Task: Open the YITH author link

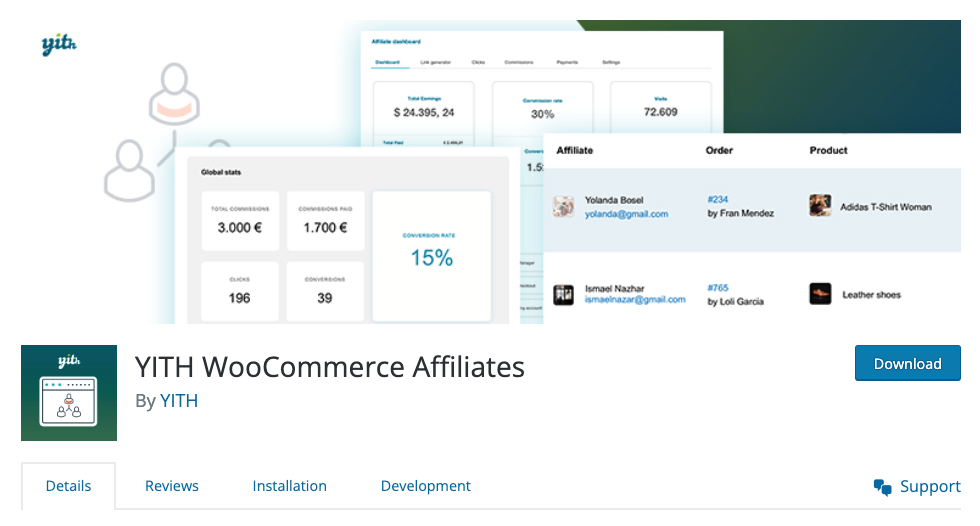Action: [179, 400]
